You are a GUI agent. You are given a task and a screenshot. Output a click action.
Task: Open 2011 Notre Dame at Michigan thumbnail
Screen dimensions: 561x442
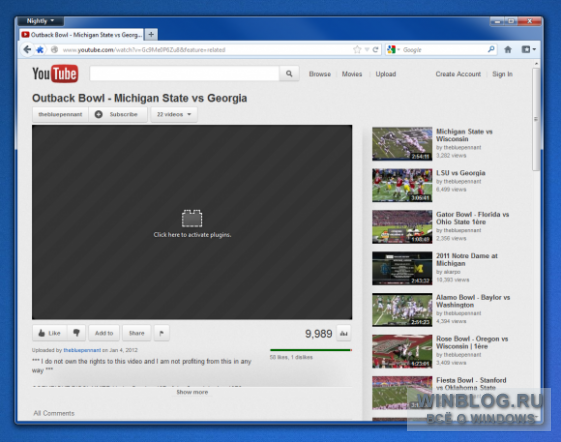402,268
